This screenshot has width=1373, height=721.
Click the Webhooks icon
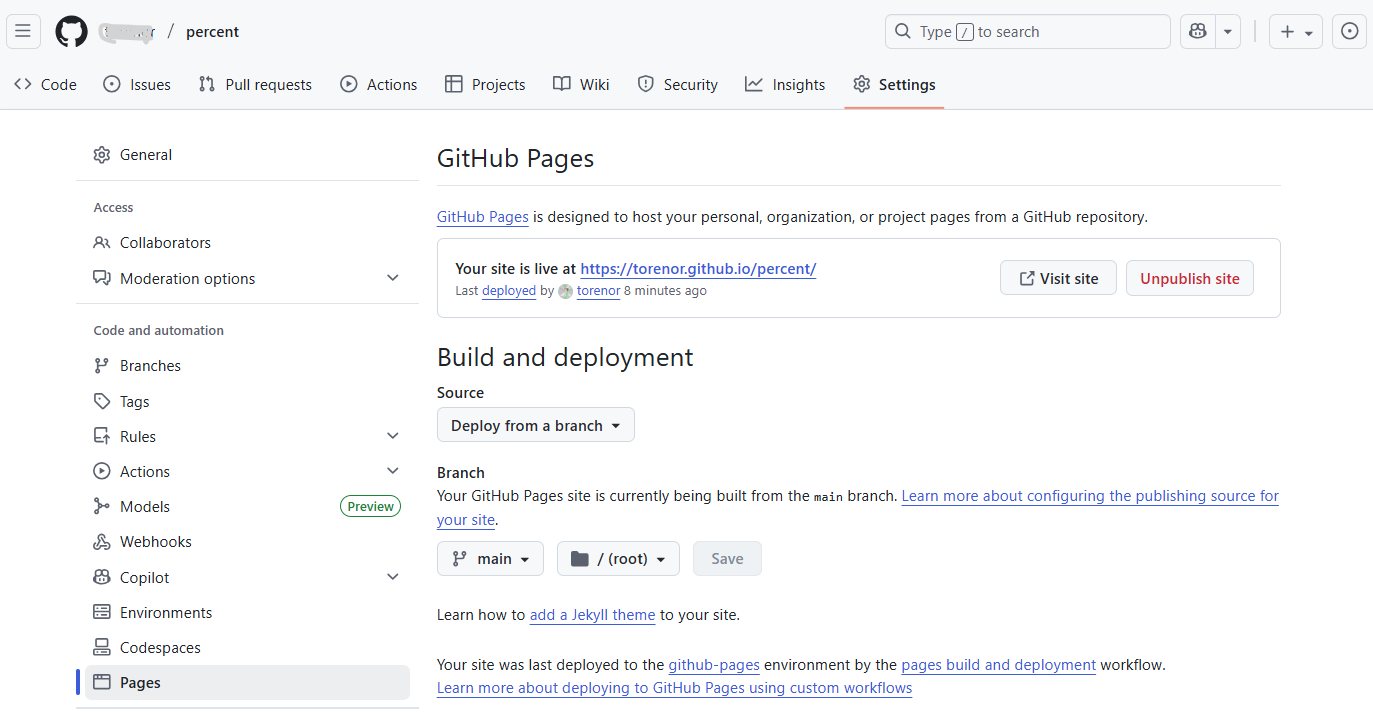click(x=101, y=541)
